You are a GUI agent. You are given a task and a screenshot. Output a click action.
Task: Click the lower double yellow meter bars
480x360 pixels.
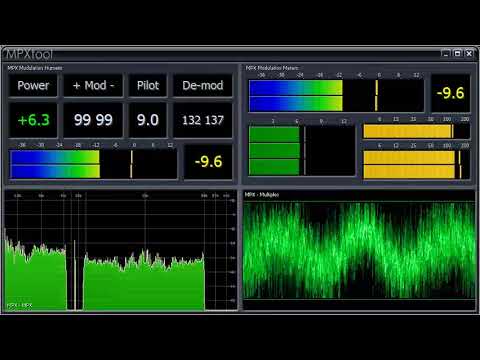[416, 165]
